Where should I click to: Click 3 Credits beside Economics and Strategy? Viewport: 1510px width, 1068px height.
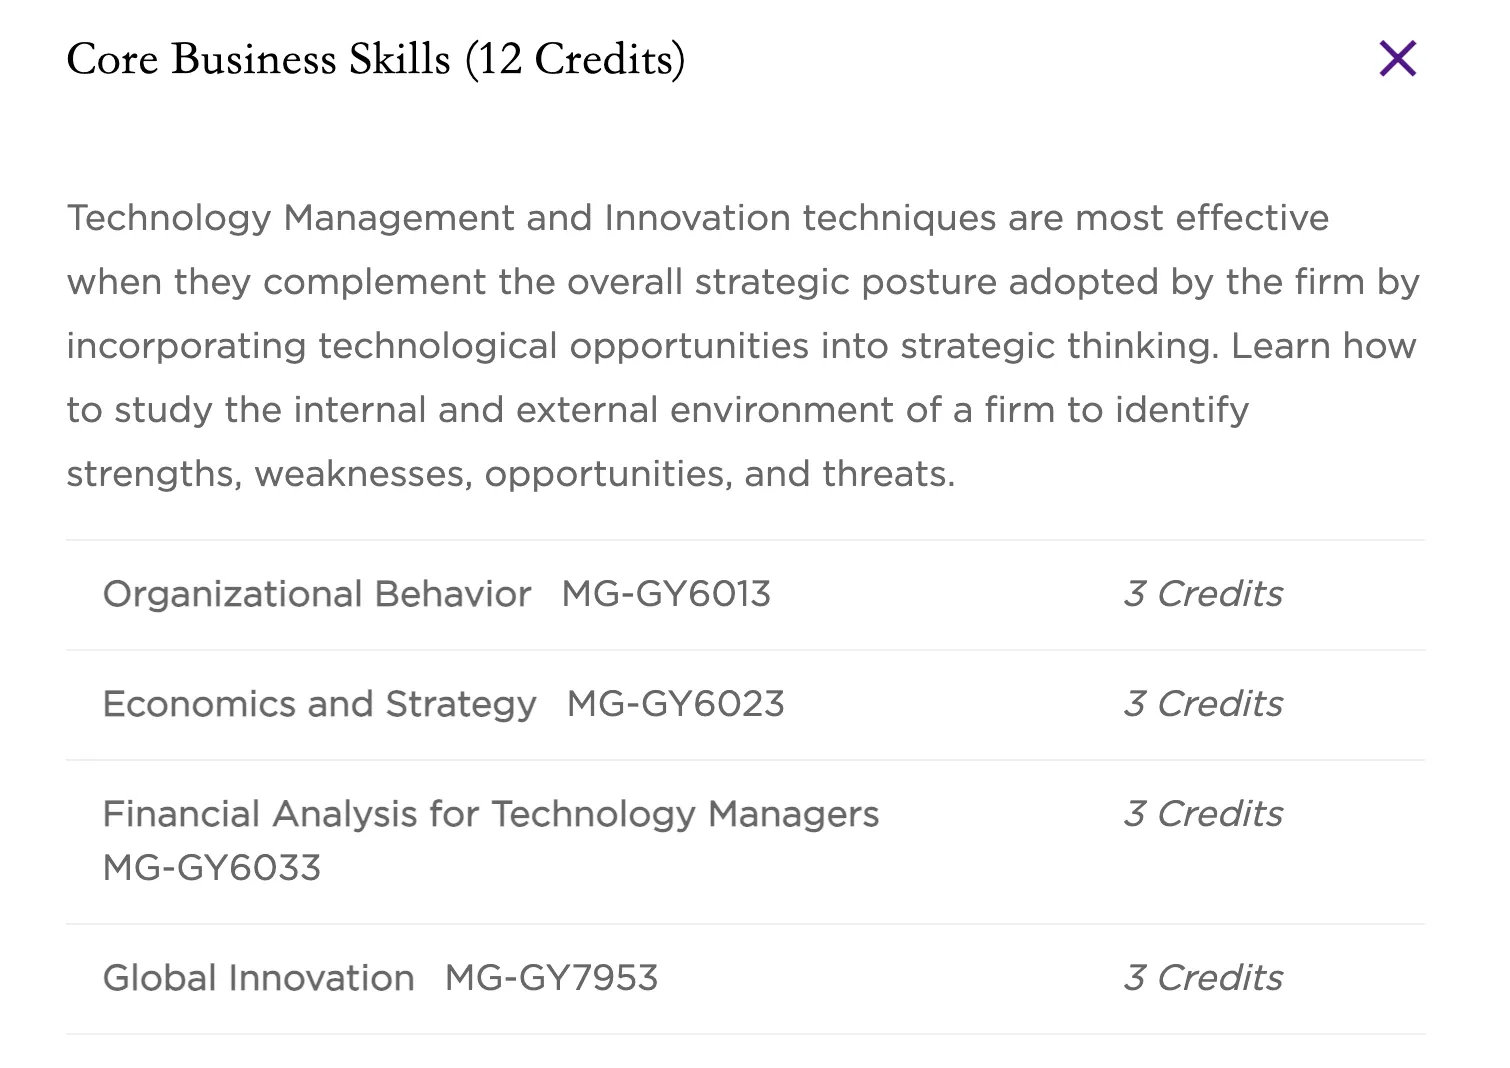point(1203,704)
